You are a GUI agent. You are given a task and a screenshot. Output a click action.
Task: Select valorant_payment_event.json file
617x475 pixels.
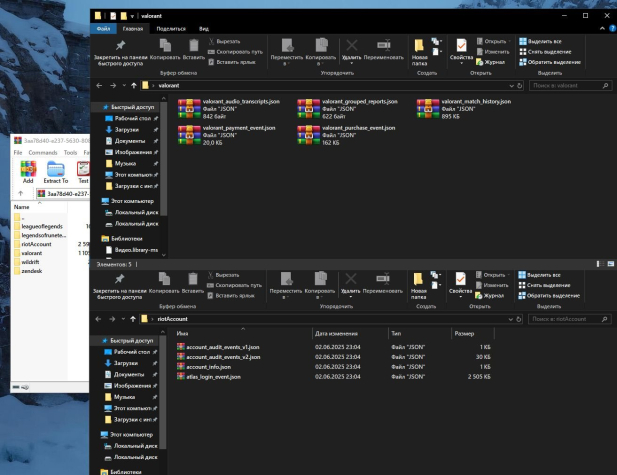227,135
